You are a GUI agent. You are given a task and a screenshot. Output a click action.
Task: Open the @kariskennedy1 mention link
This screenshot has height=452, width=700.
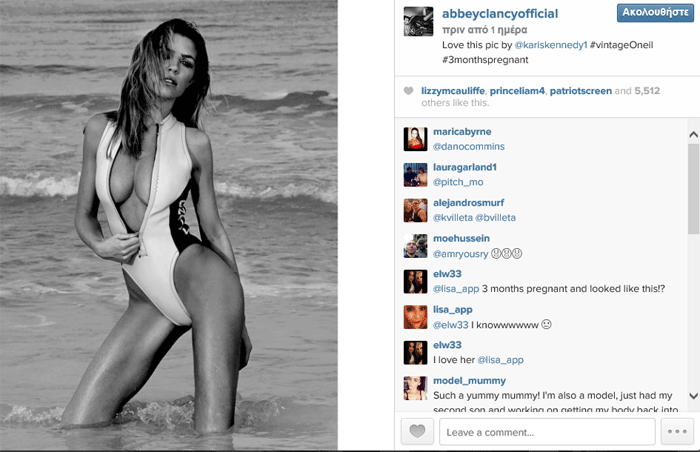coord(550,45)
